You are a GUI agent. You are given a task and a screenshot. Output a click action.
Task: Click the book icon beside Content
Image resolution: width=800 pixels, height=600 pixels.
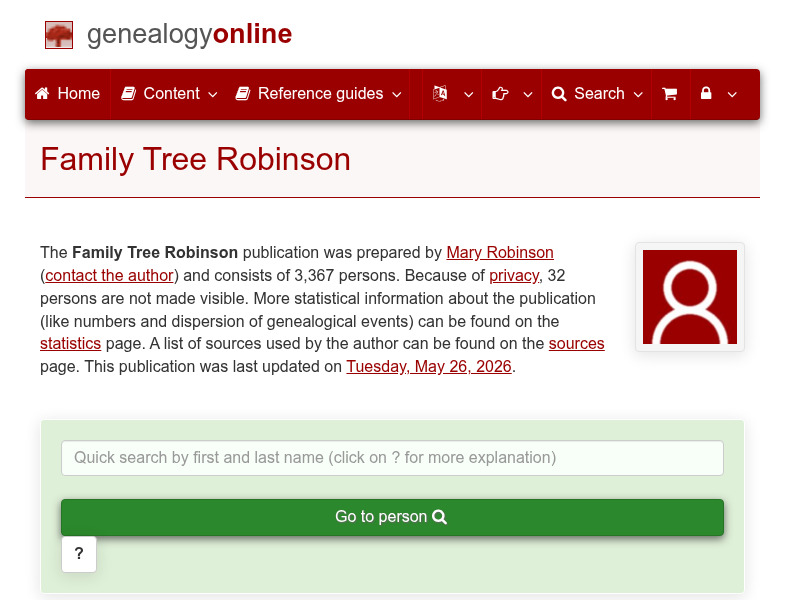(x=128, y=94)
